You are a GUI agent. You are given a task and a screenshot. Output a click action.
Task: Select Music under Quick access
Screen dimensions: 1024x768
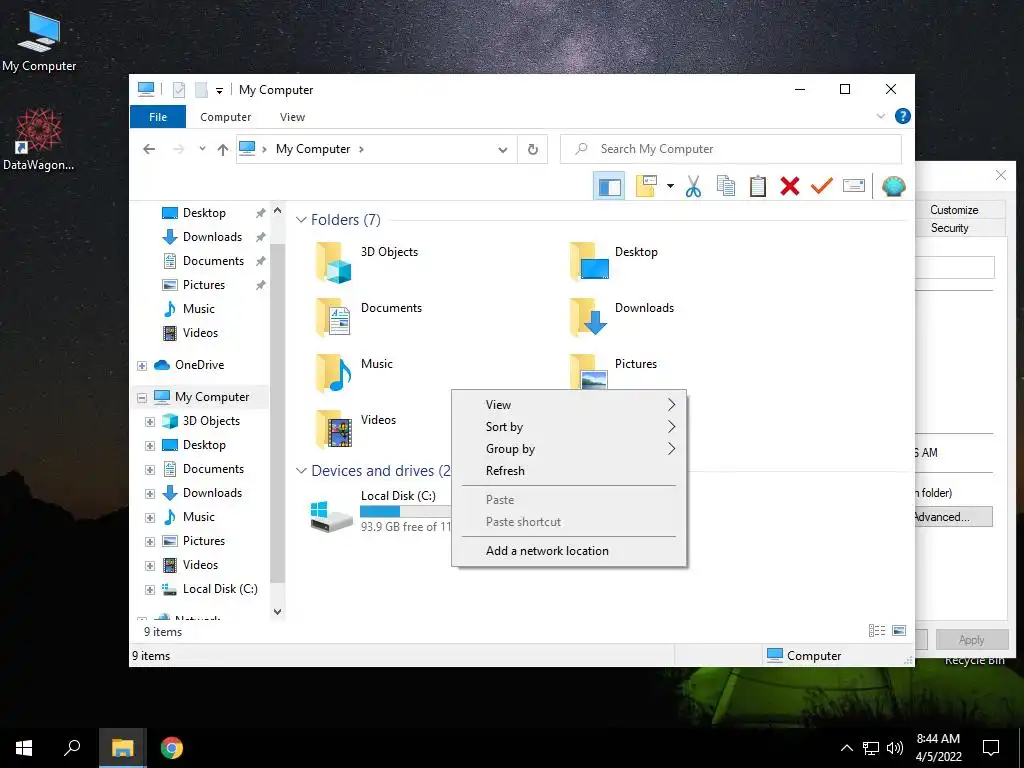tap(199, 309)
